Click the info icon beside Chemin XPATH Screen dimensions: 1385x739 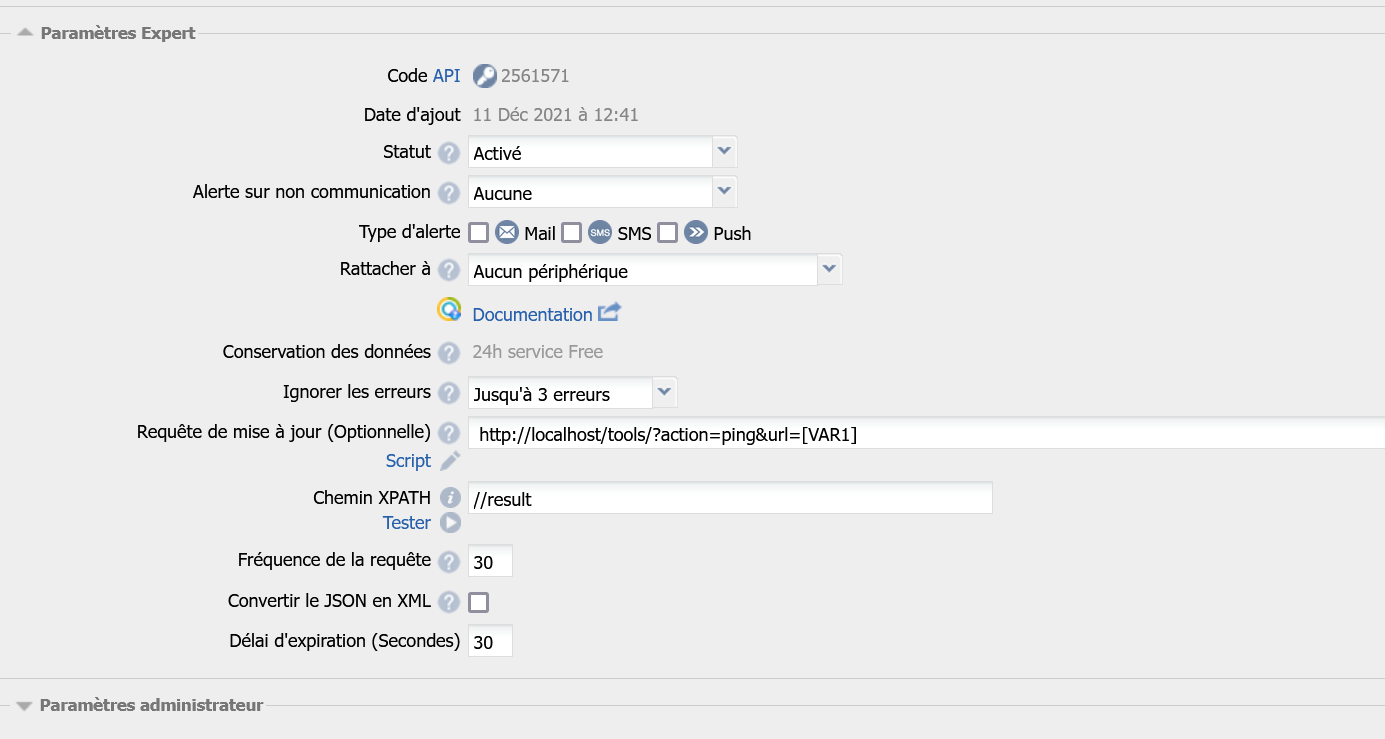click(450, 498)
